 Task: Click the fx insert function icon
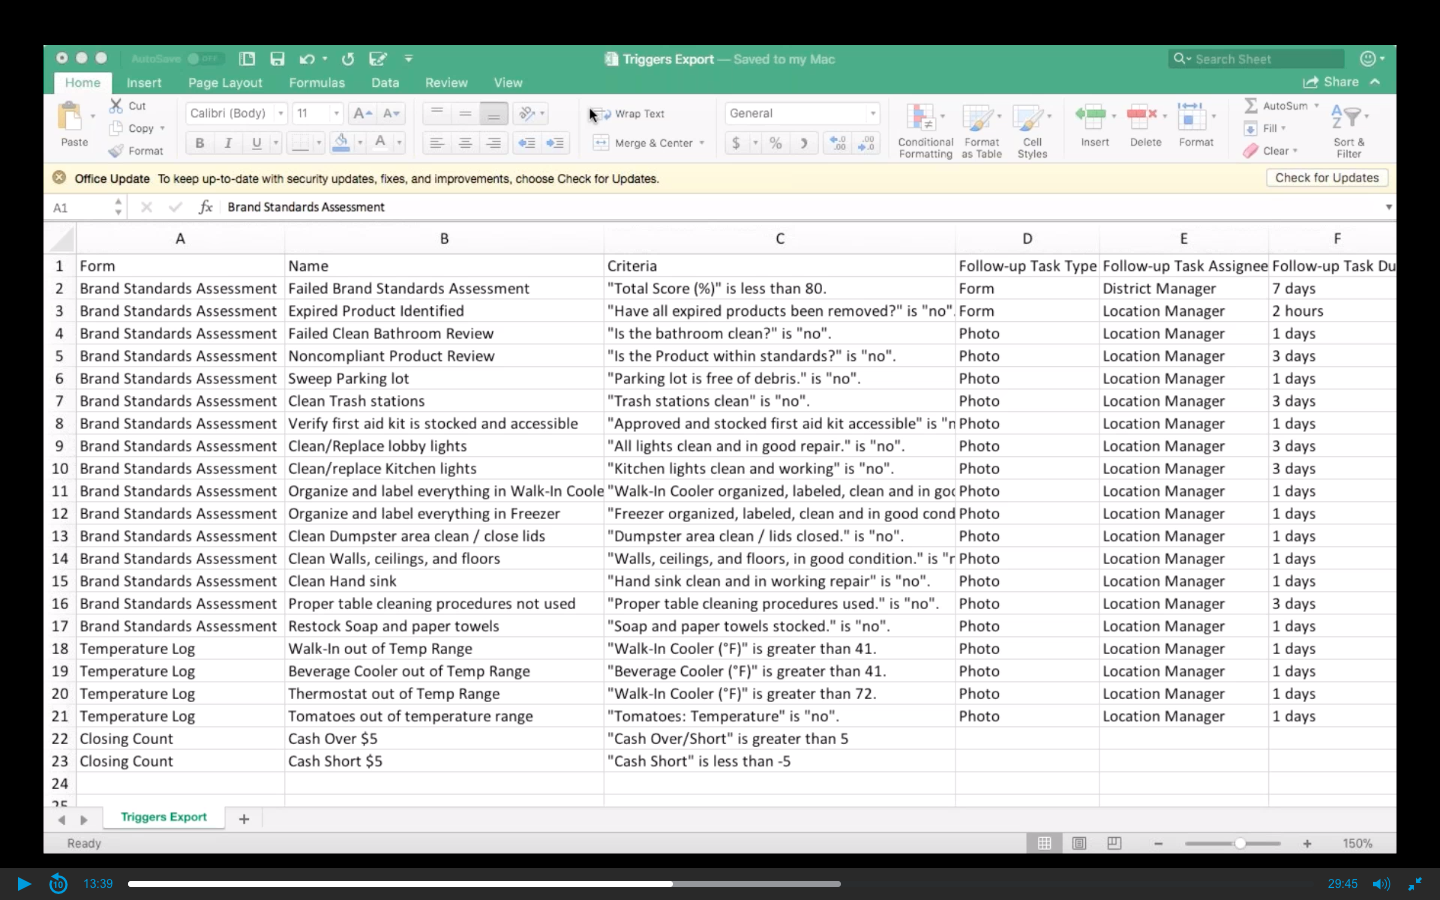(x=205, y=207)
